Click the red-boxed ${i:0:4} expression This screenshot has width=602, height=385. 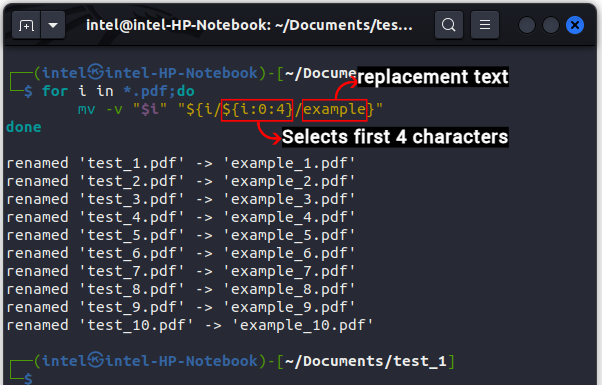tap(257, 110)
